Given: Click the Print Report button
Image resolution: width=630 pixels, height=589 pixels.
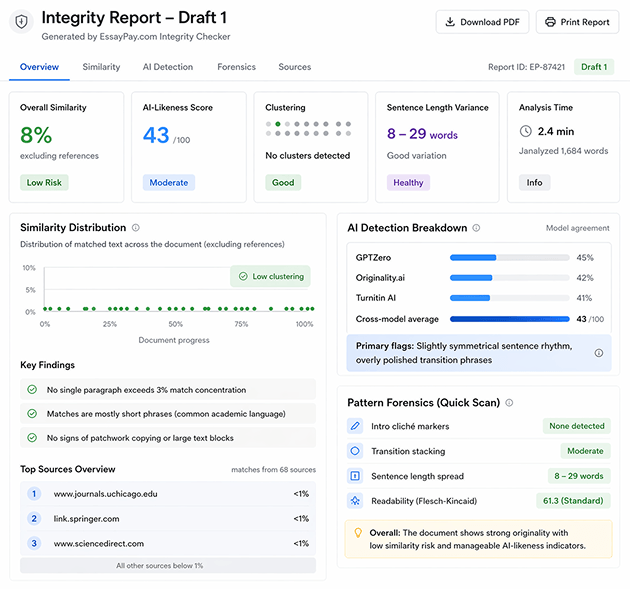Looking at the screenshot, I should pos(577,22).
